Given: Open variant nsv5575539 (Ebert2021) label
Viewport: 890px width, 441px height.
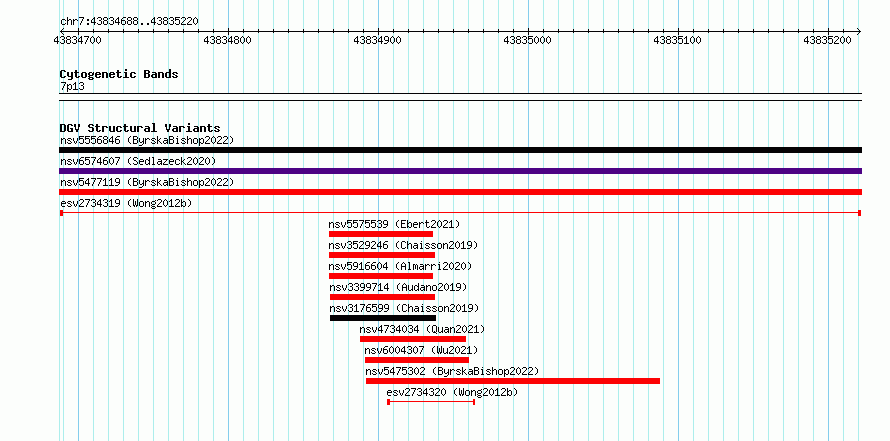Looking at the screenshot, I should (394, 224).
